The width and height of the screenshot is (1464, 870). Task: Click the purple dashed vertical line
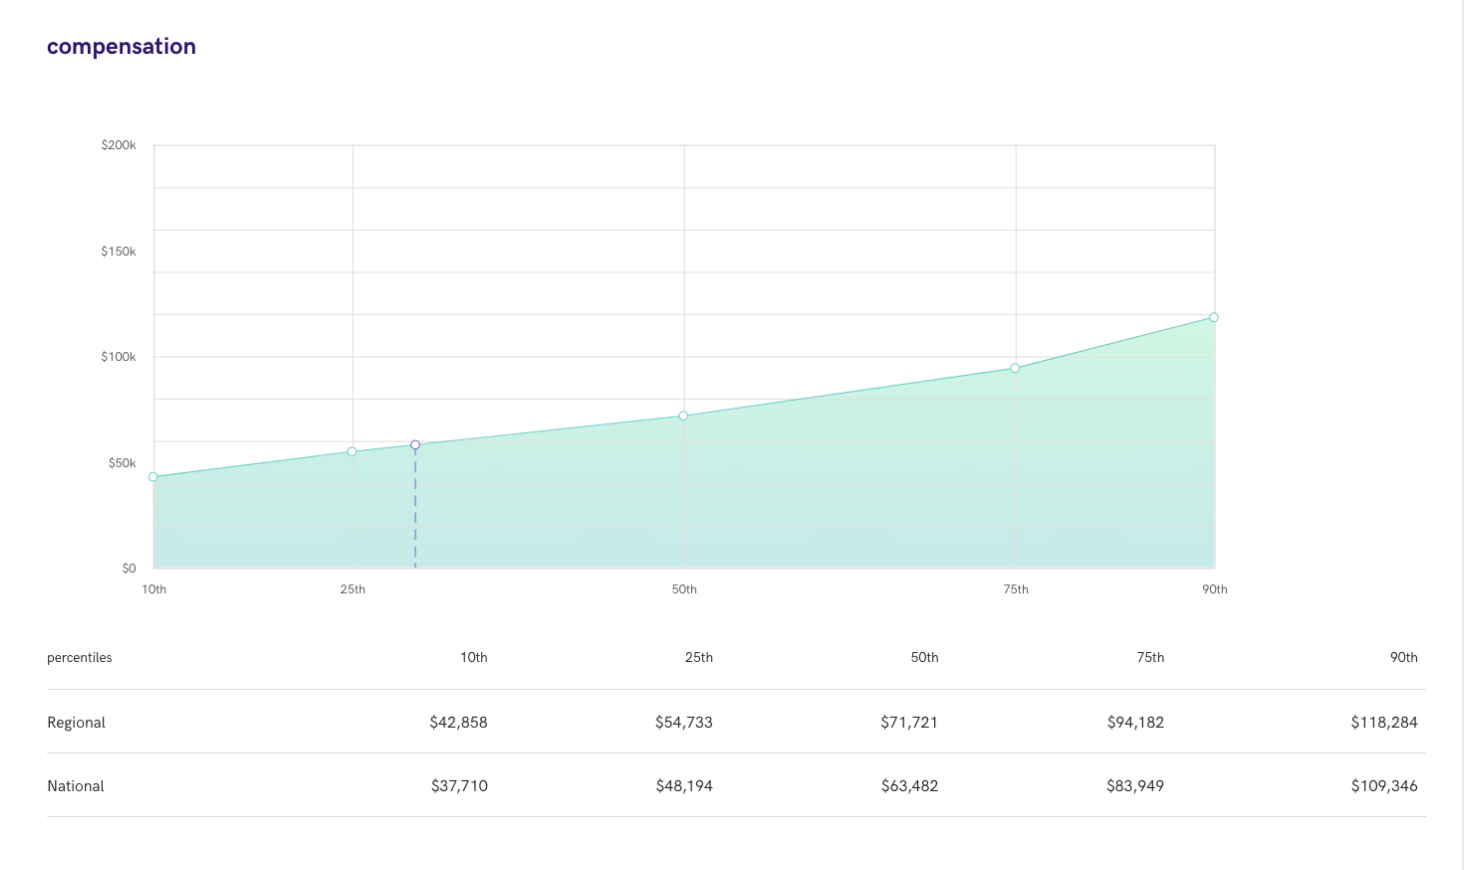(415, 509)
